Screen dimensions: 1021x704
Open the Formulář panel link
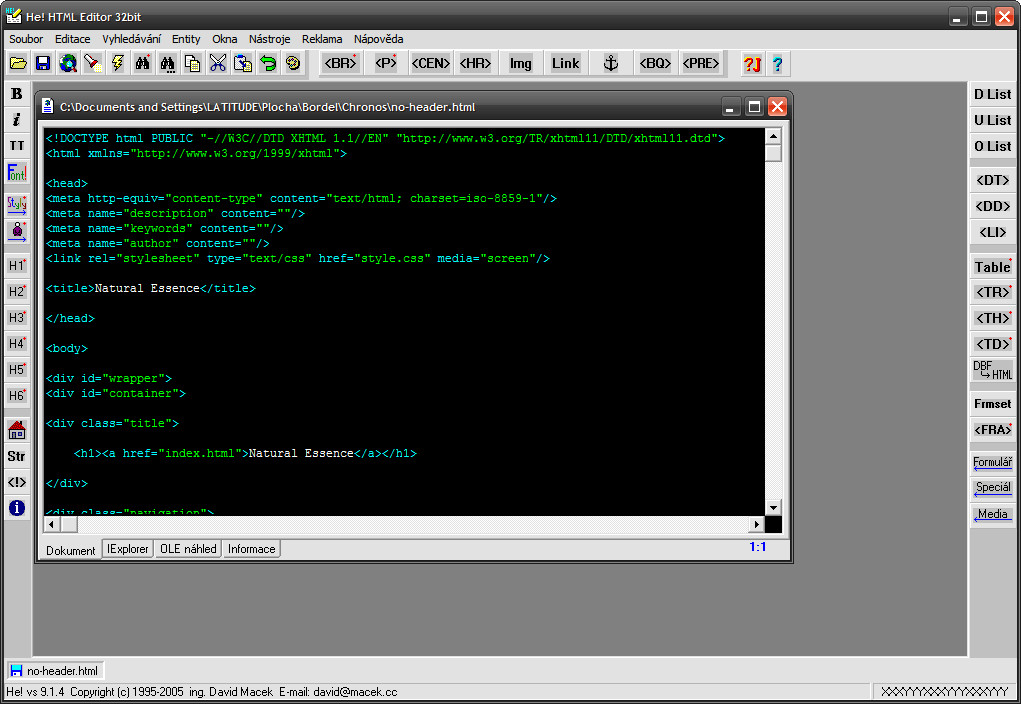coord(992,462)
